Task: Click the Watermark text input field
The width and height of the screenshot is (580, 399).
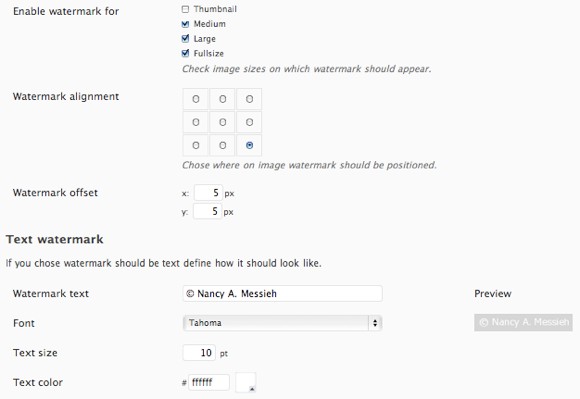Action: (x=283, y=294)
